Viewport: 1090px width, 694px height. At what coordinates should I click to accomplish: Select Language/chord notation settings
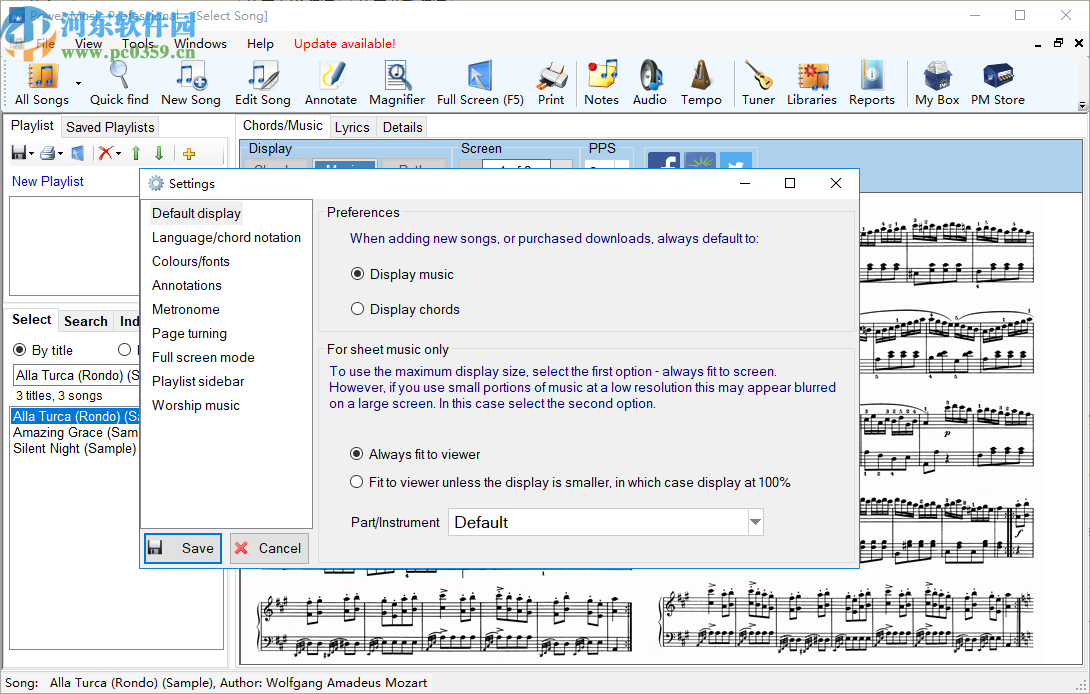click(227, 237)
